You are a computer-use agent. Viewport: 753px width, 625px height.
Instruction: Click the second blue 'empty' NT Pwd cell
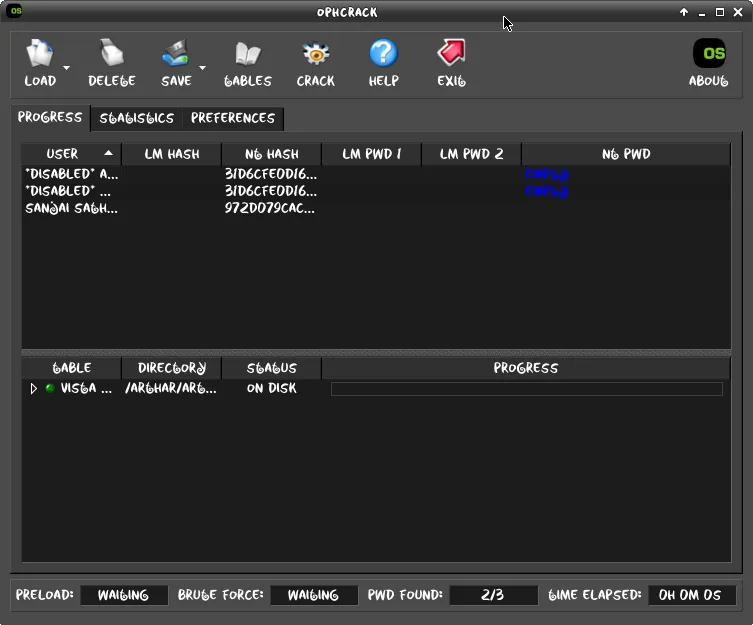pyautogui.click(x=547, y=191)
